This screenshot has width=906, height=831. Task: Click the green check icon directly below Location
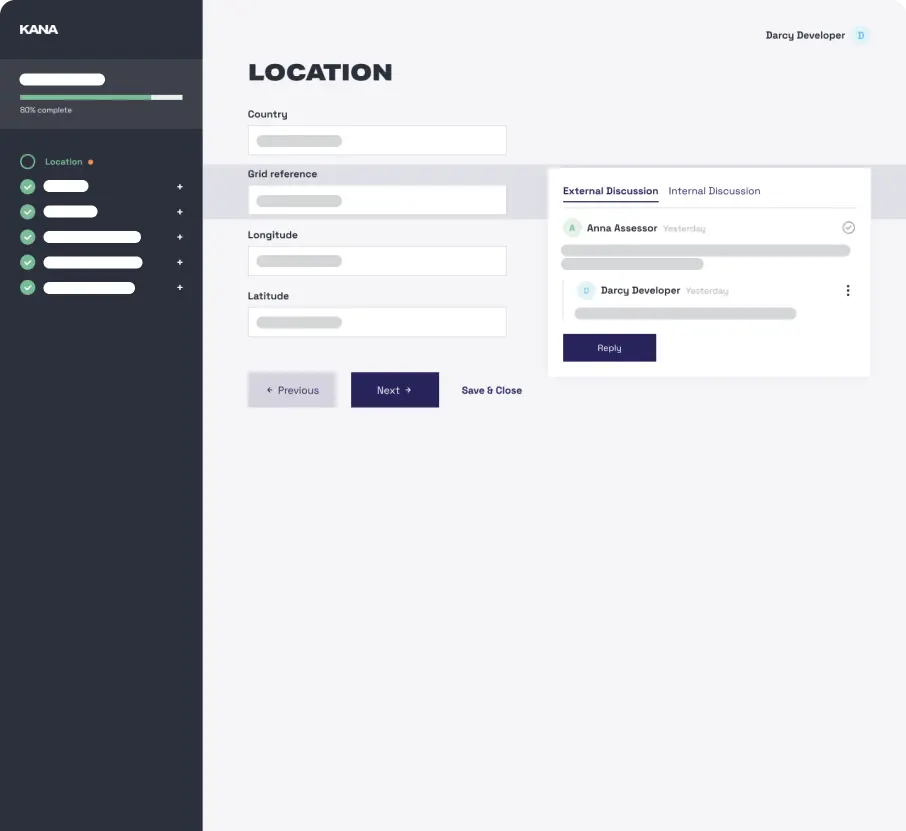[x=28, y=187]
